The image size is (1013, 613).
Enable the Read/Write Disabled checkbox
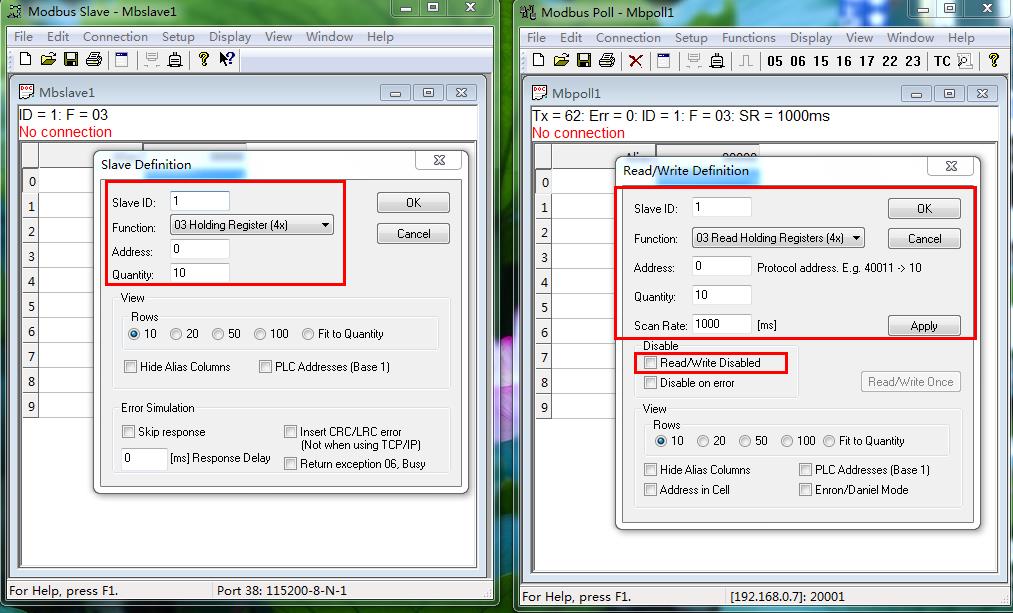coord(651,363)
